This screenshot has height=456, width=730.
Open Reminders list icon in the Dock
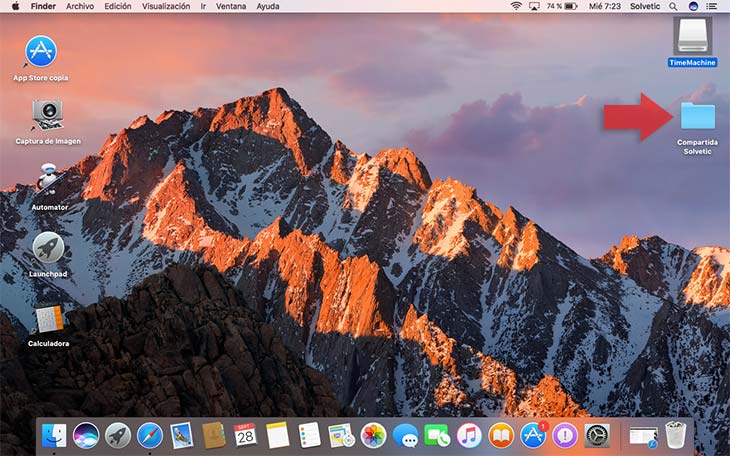(x=310, y=435)
